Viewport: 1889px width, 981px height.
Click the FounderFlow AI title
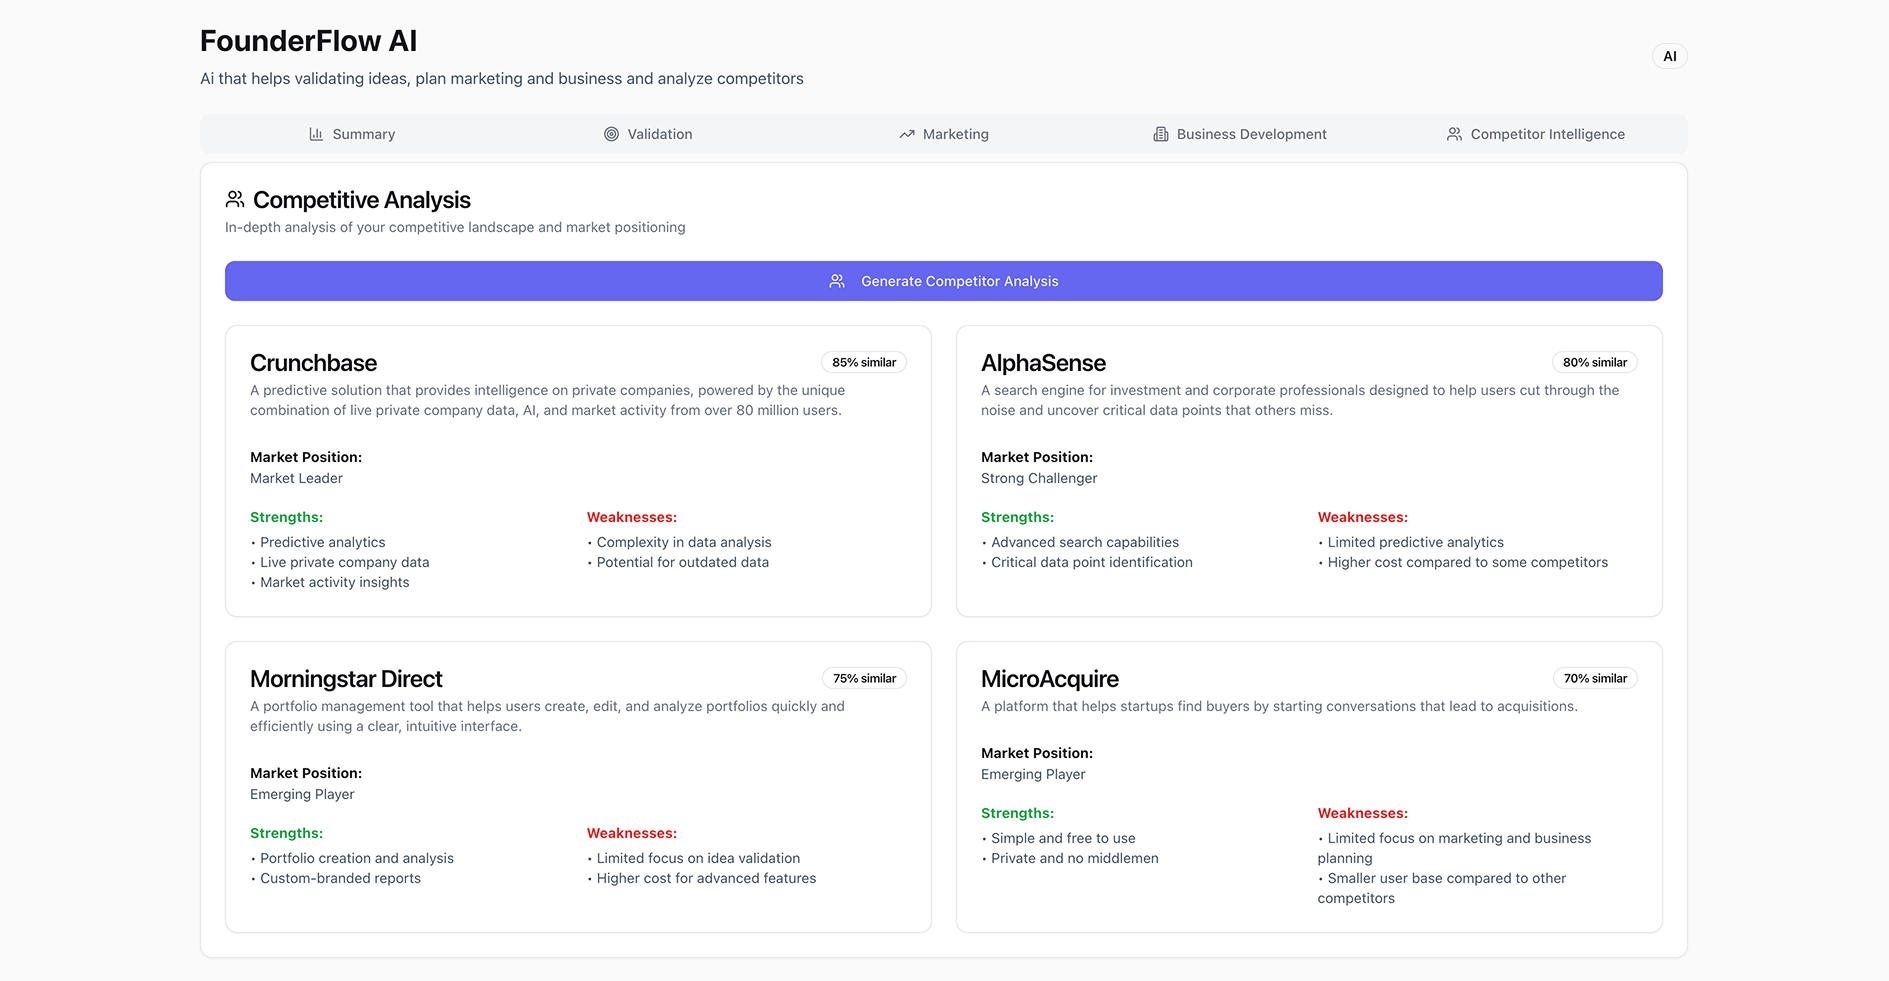(x=308, y=41)
